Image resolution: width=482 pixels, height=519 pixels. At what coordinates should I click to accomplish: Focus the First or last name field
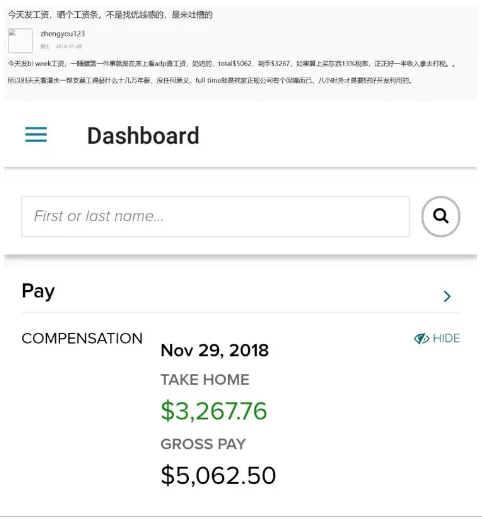(215, 216)
